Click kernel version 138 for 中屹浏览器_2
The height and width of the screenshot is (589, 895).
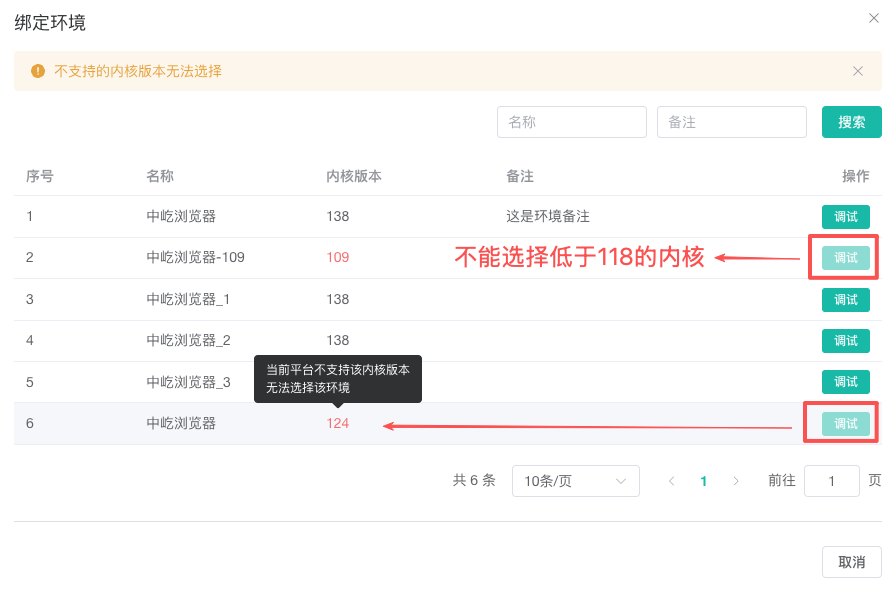337,340
